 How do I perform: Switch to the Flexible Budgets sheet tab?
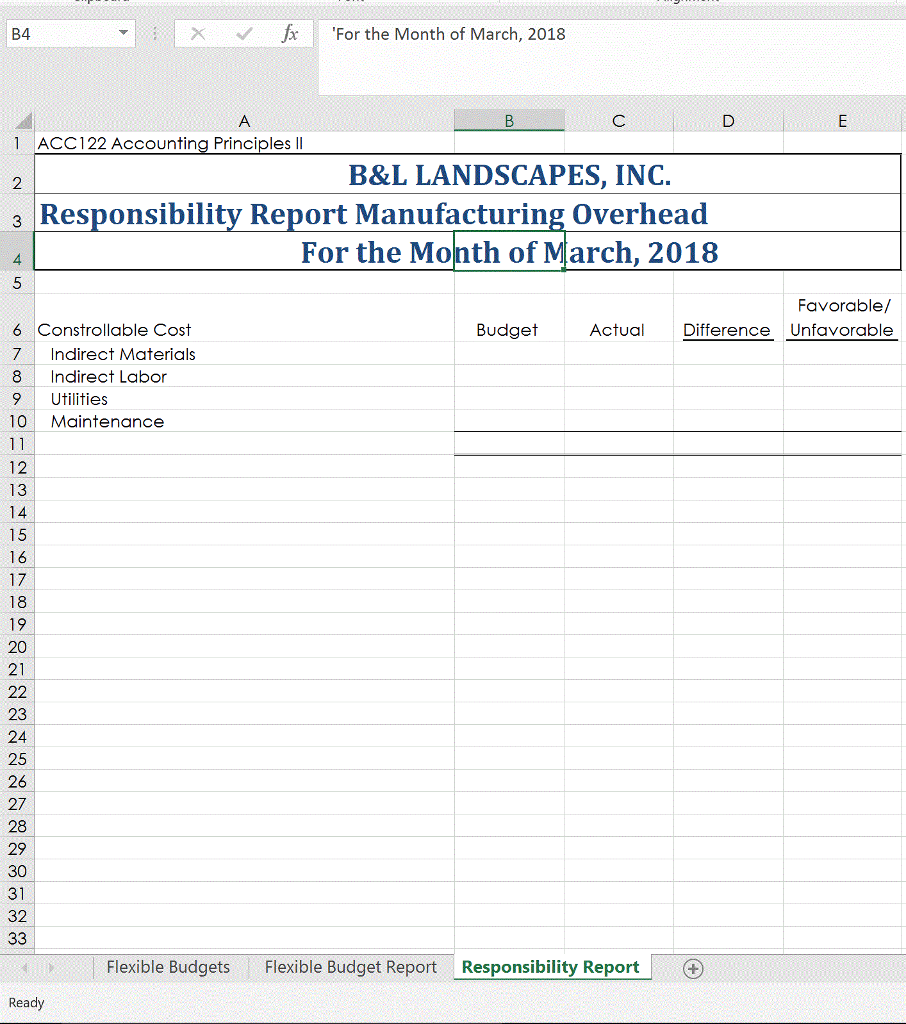tap(168, 967)
